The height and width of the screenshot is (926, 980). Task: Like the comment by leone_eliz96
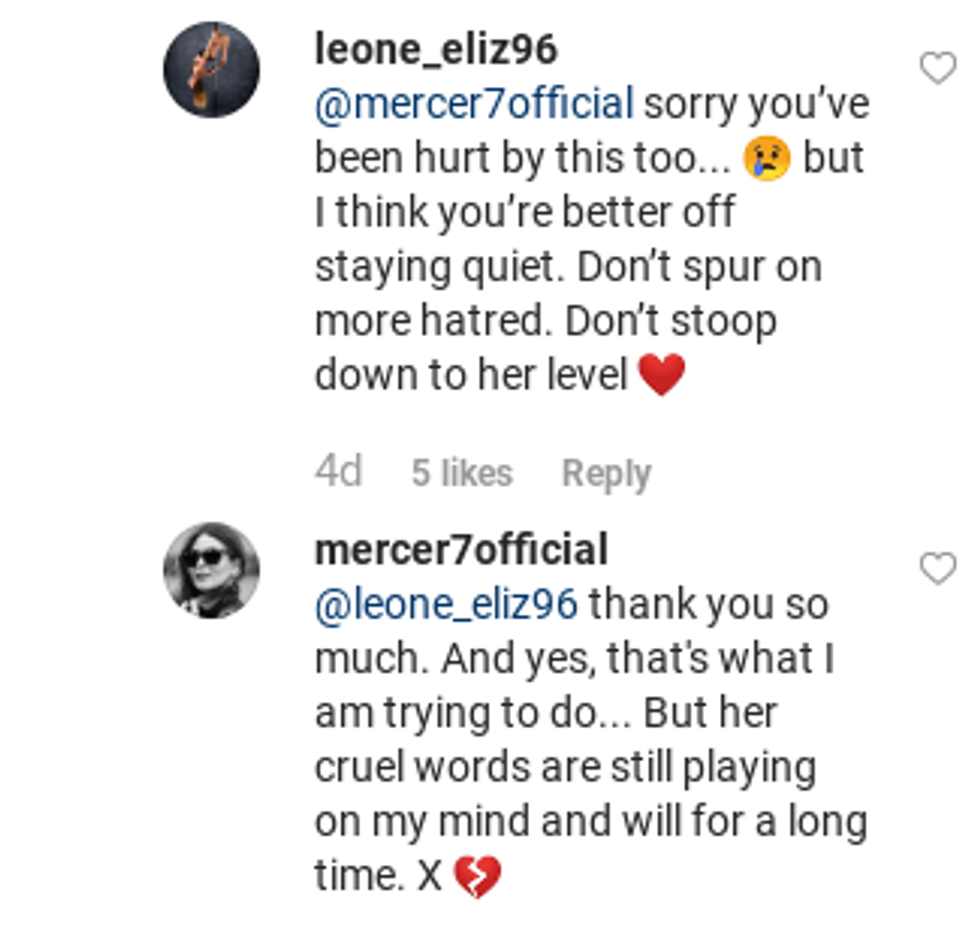click(x=937, y=69)
